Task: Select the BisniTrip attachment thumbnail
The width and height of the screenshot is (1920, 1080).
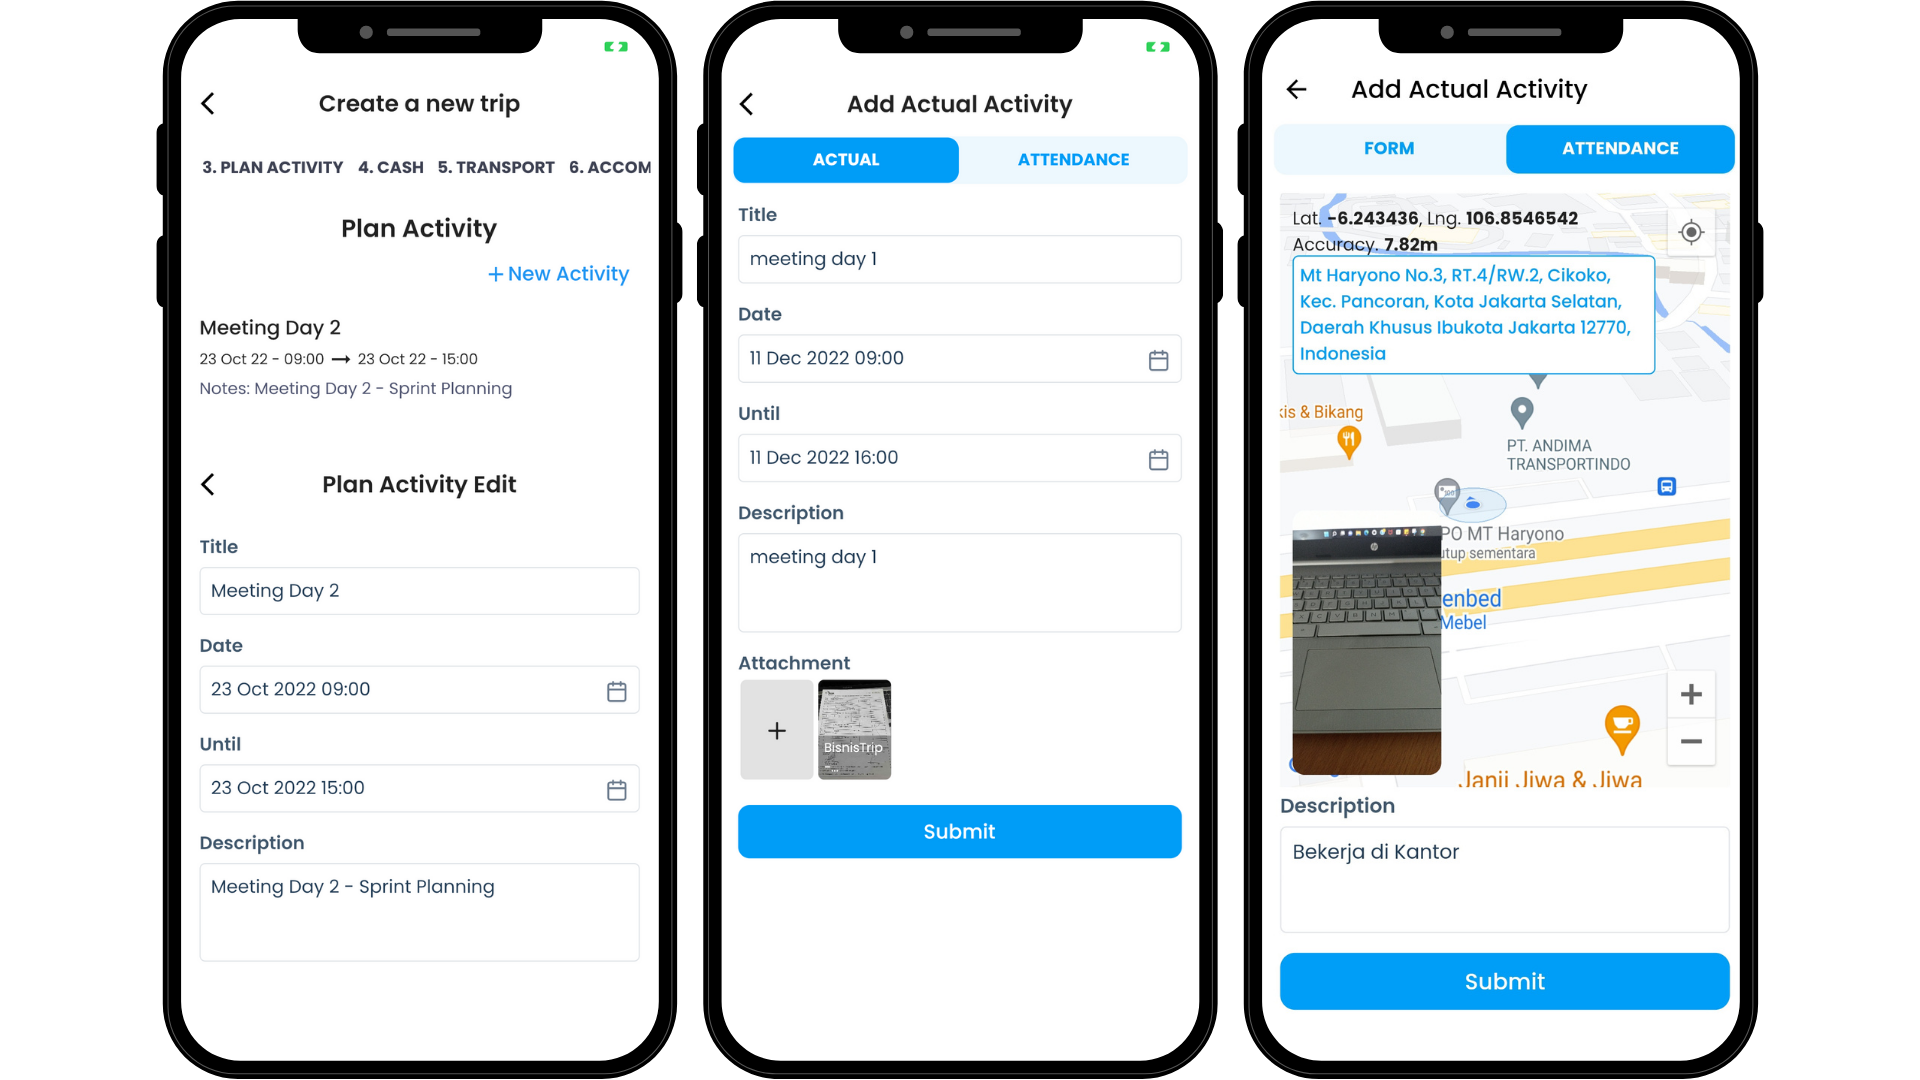Action: pos(855,729)
